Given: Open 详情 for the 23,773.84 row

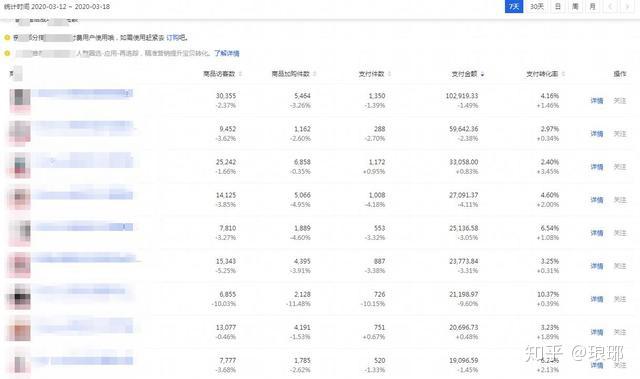Looking at the screenshot, I should pos(597,266).
